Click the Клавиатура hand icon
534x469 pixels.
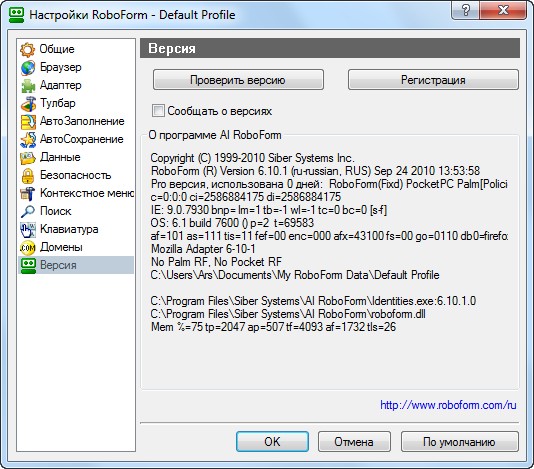click(x=27, y=230)
